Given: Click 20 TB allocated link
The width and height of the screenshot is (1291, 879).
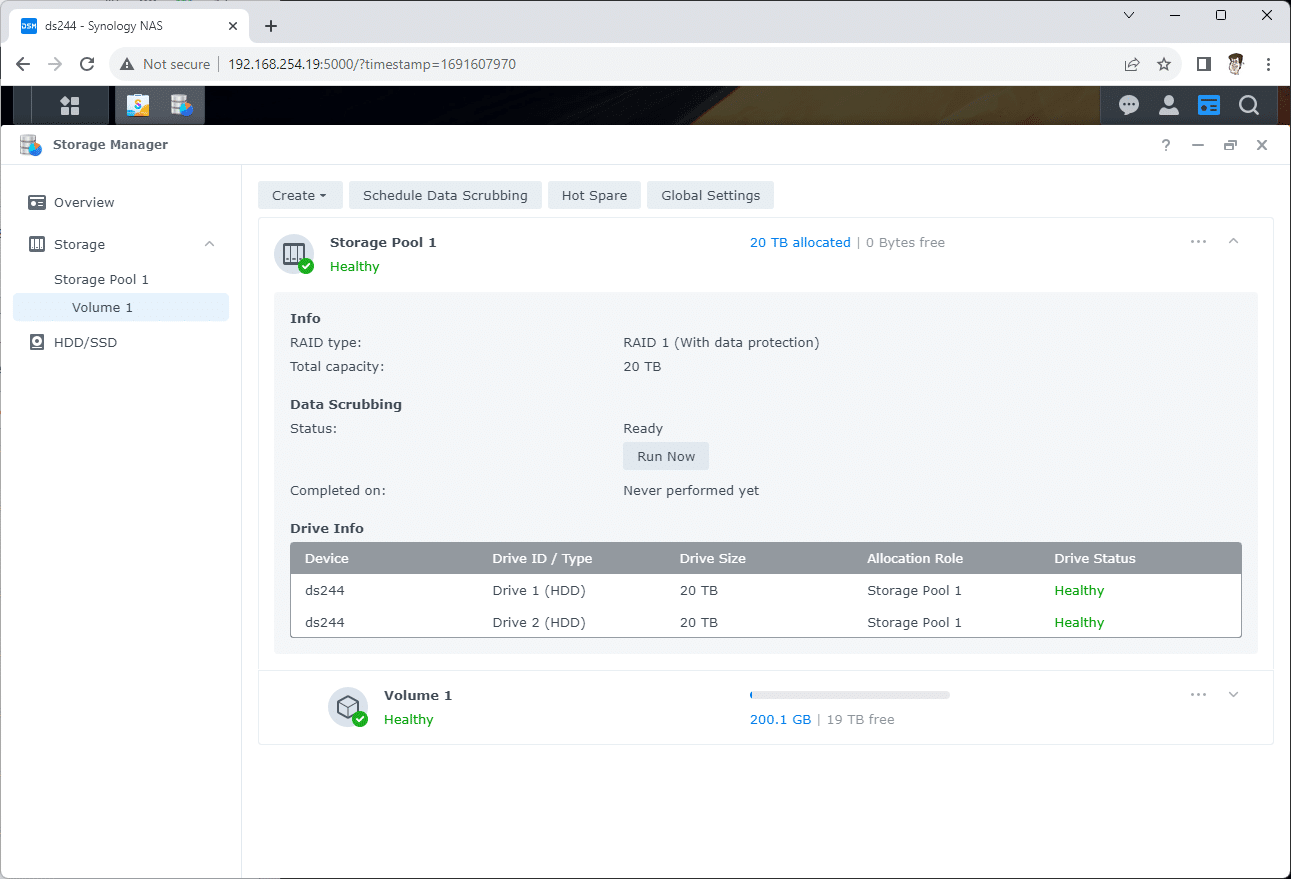Looking at the screenshot, I should click(800, 242).
